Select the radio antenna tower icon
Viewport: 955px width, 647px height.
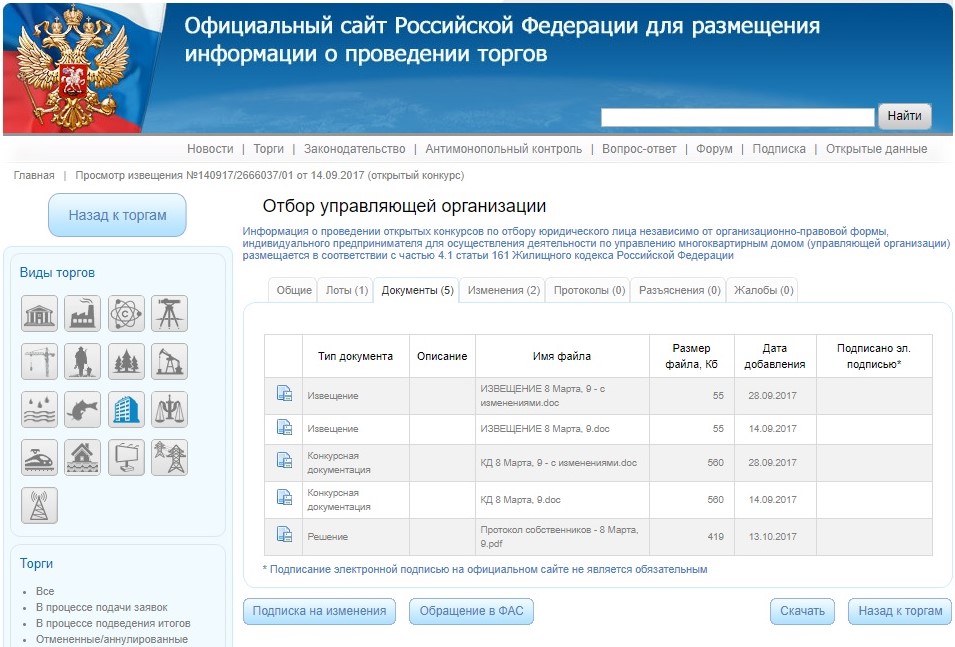point(40,505)
